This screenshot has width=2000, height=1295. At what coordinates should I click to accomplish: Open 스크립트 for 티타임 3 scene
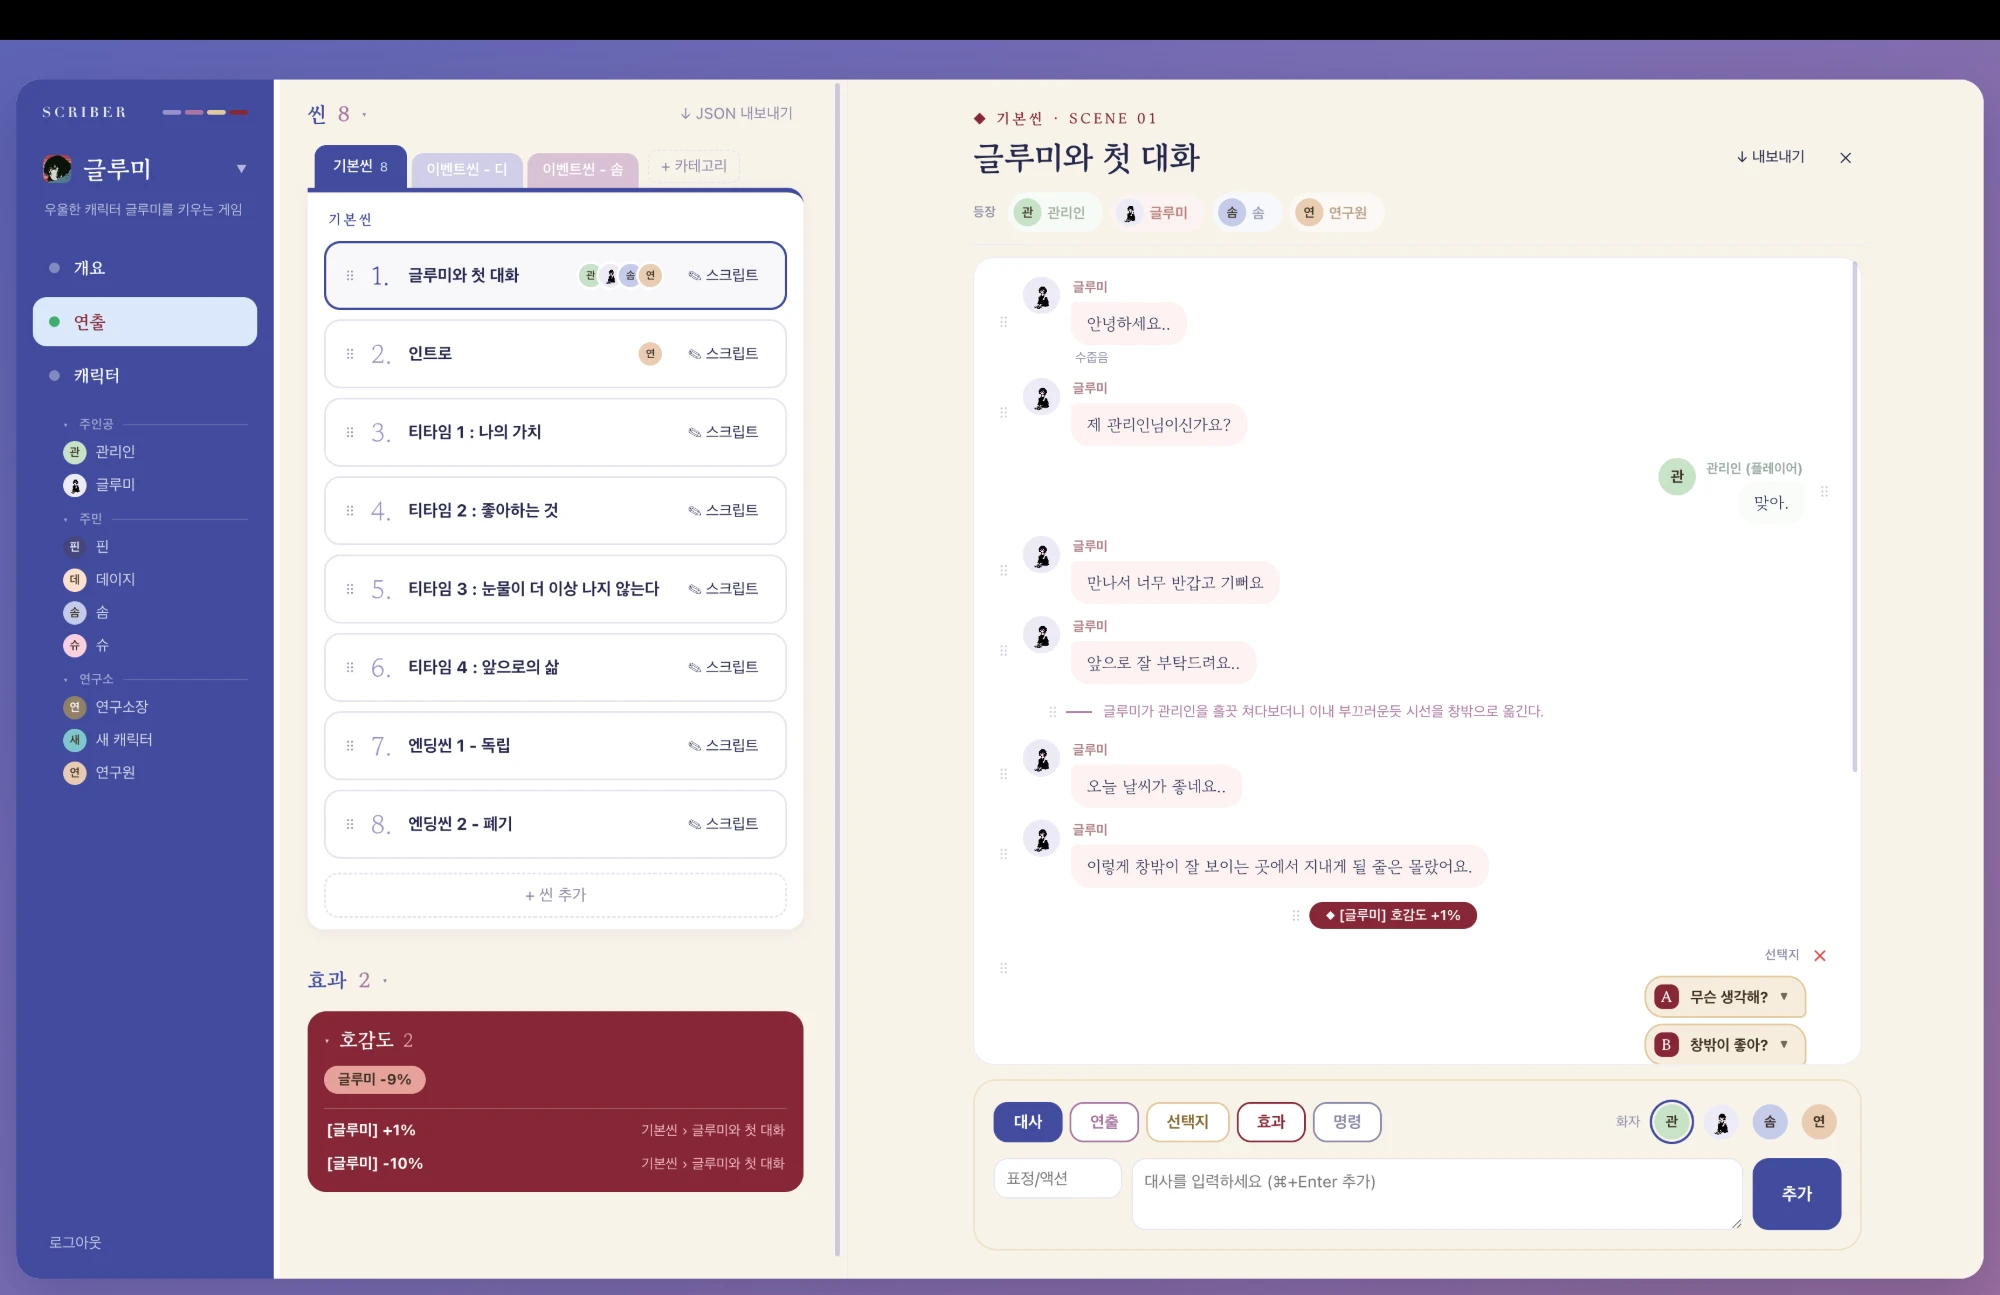click(x=723, y=589)
